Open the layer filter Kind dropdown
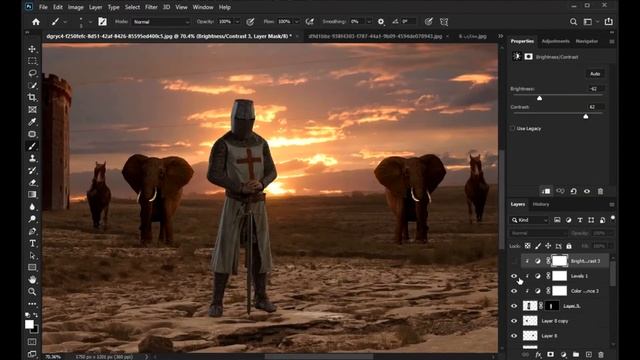This screenshot has width=640, height=360. click(529, 220)
